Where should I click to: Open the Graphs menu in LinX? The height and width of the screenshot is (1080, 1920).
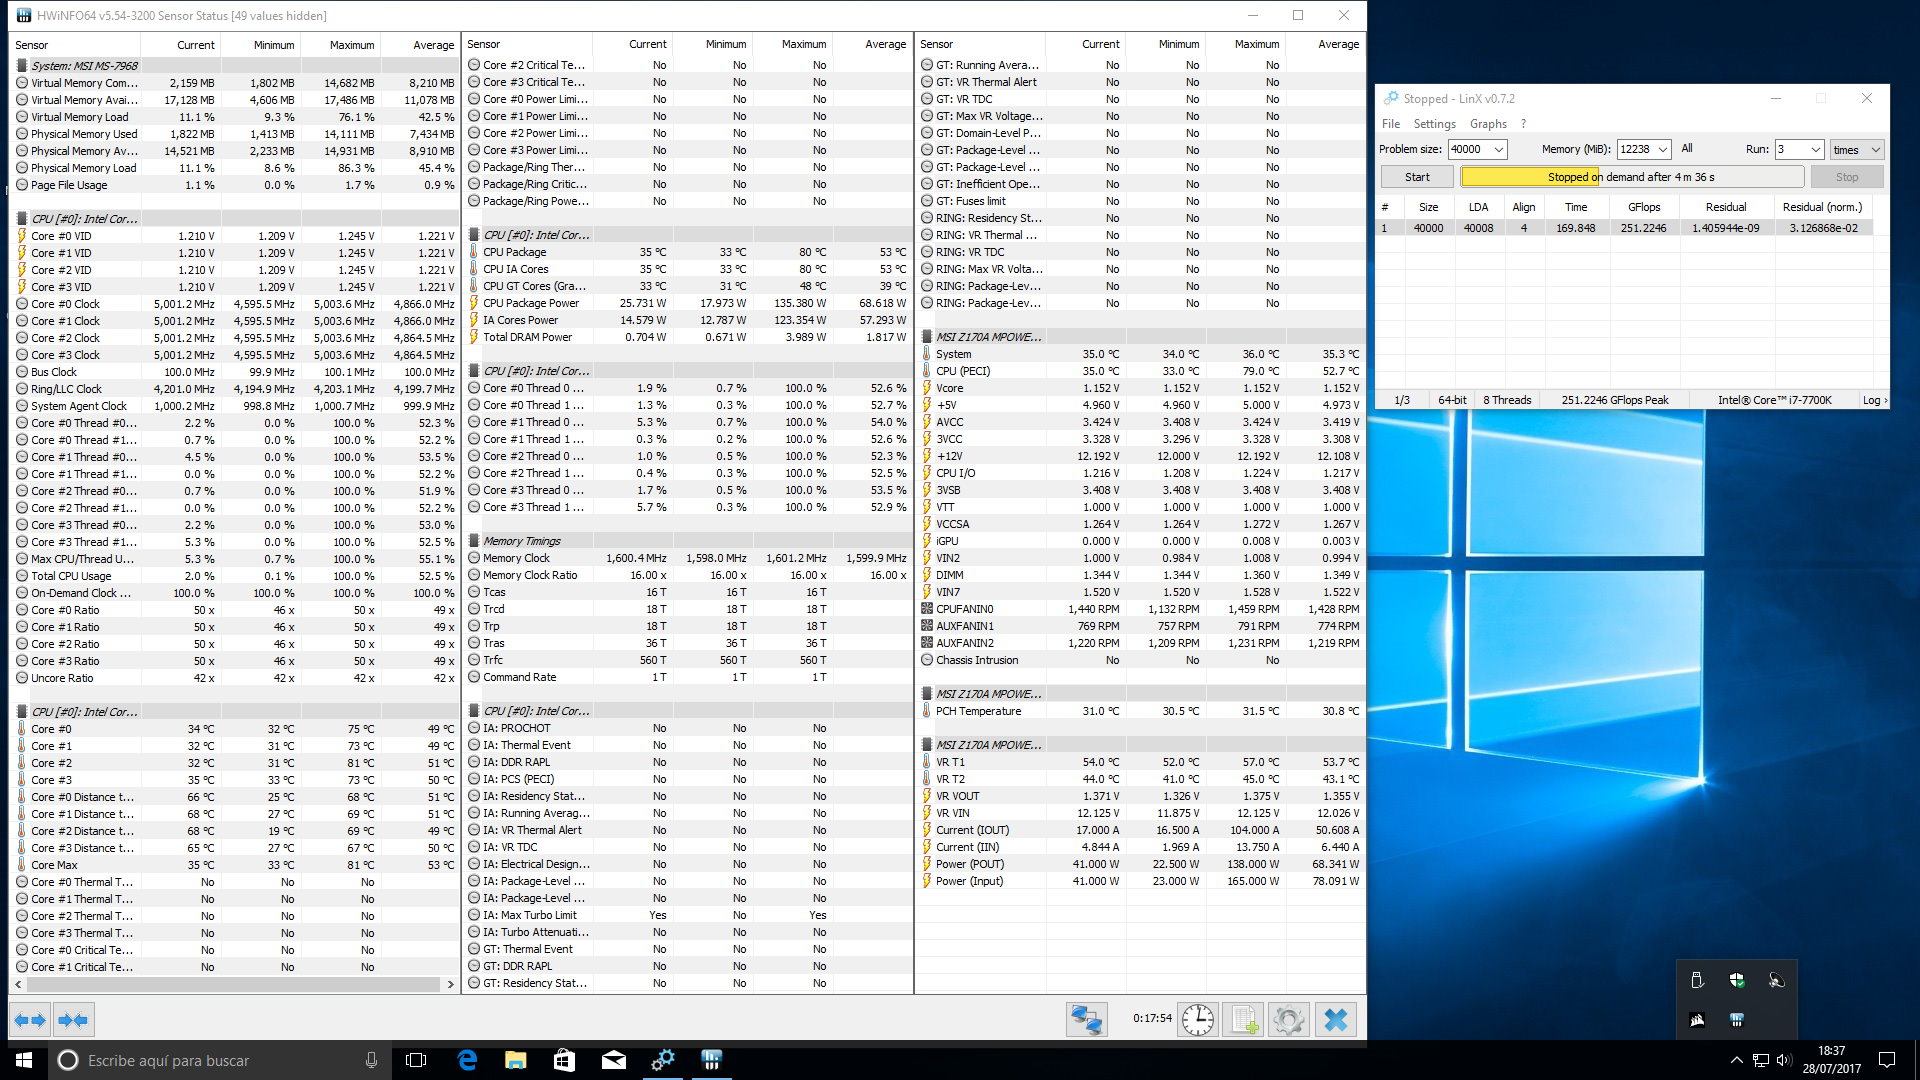pos(1488,124)
